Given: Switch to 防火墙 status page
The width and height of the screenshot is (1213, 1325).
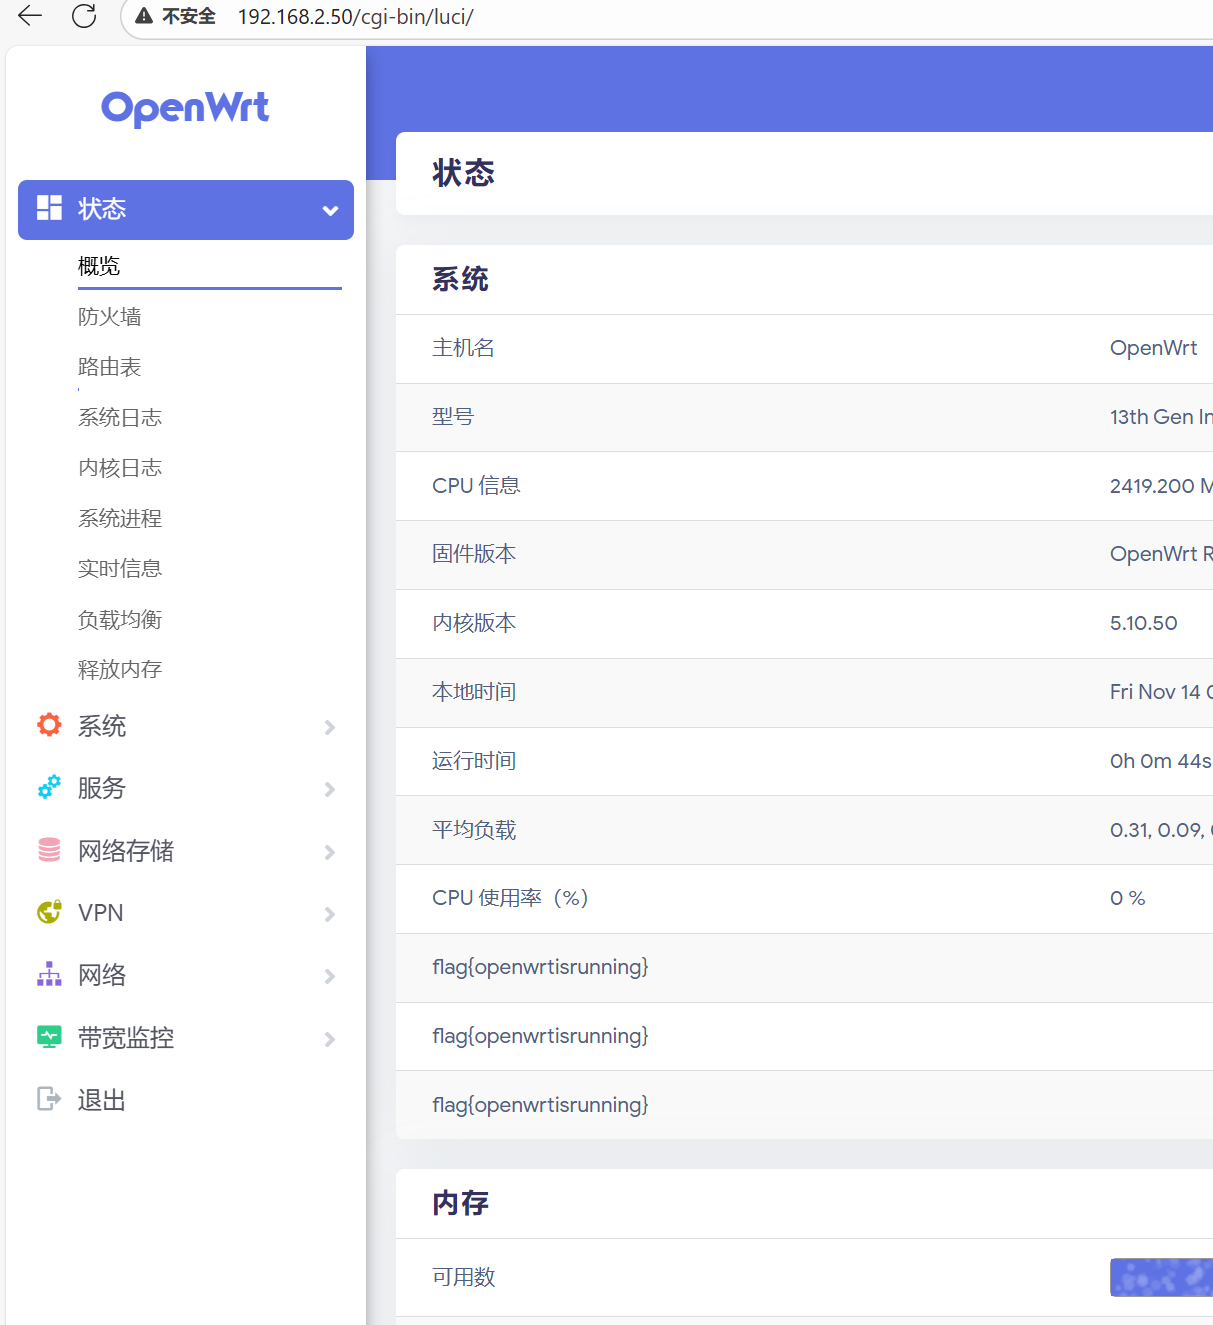Looking at the screenshot, I should click(110, 316).
